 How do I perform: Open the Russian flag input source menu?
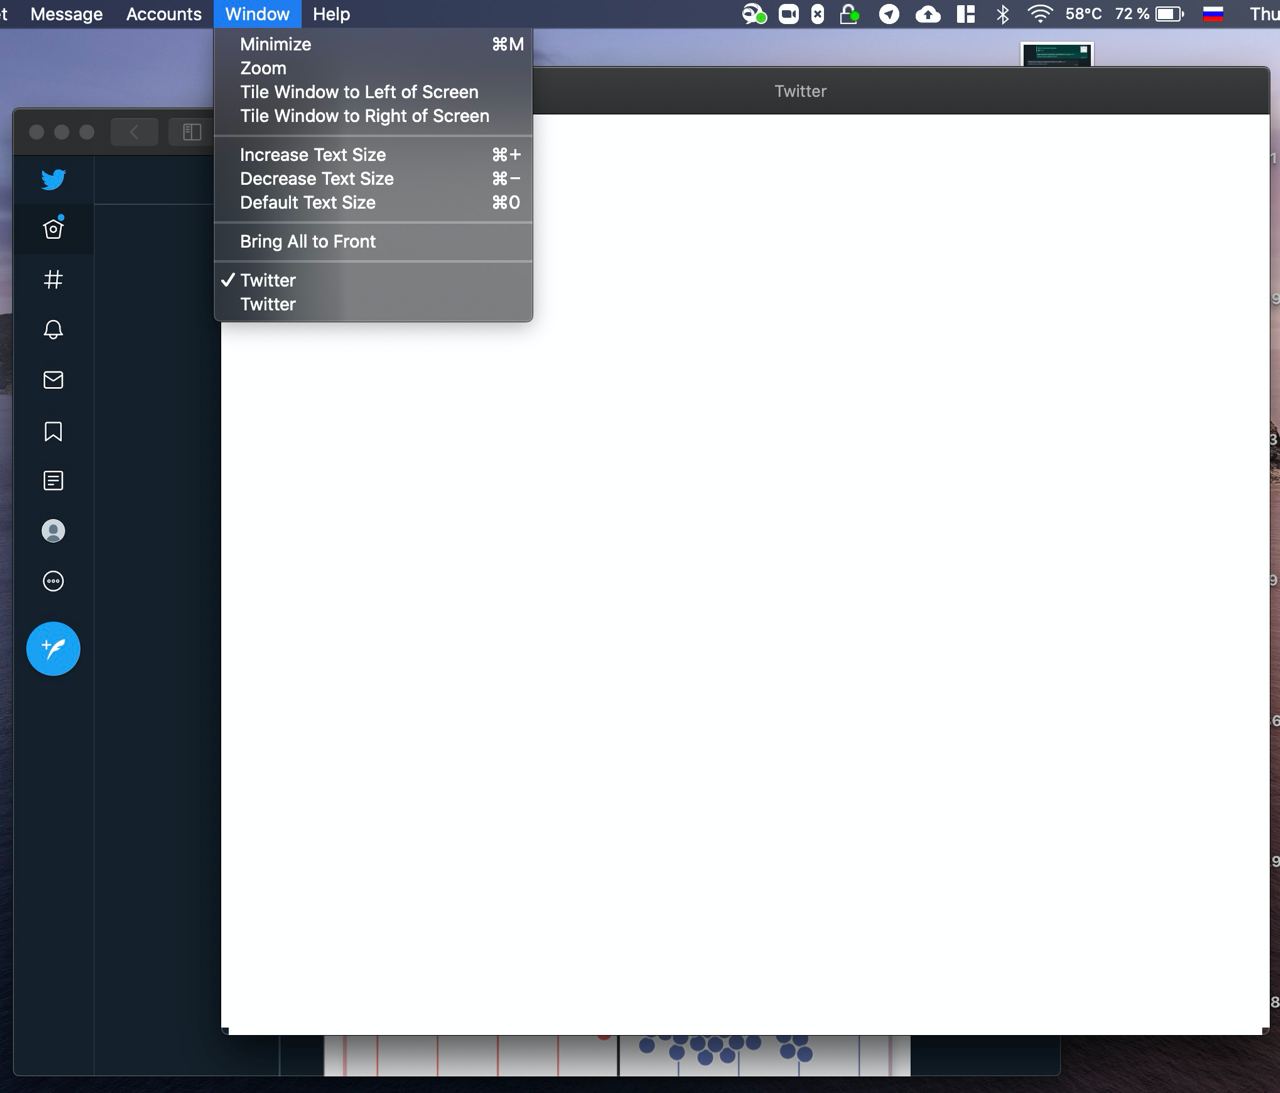tap(1213, 14)
